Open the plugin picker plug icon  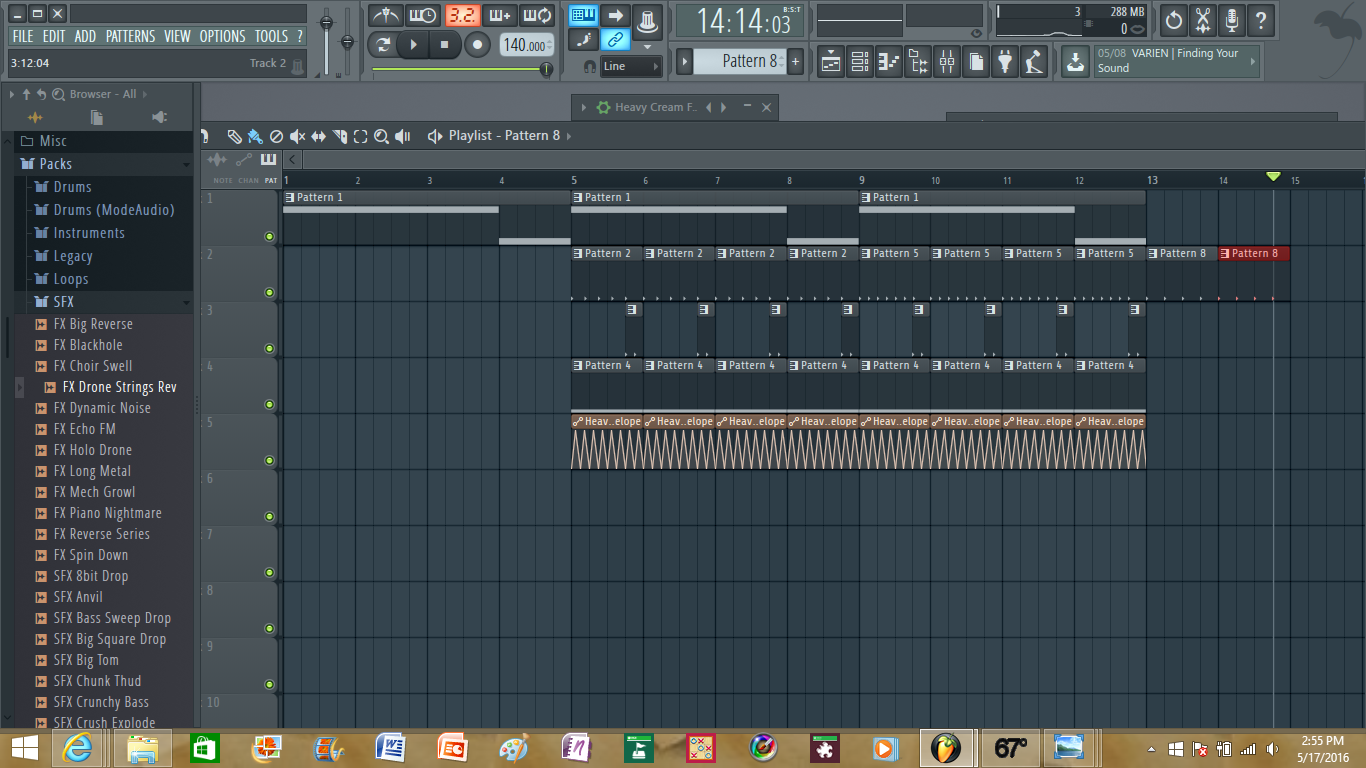pyautogui.click(x=1005, y=62)
